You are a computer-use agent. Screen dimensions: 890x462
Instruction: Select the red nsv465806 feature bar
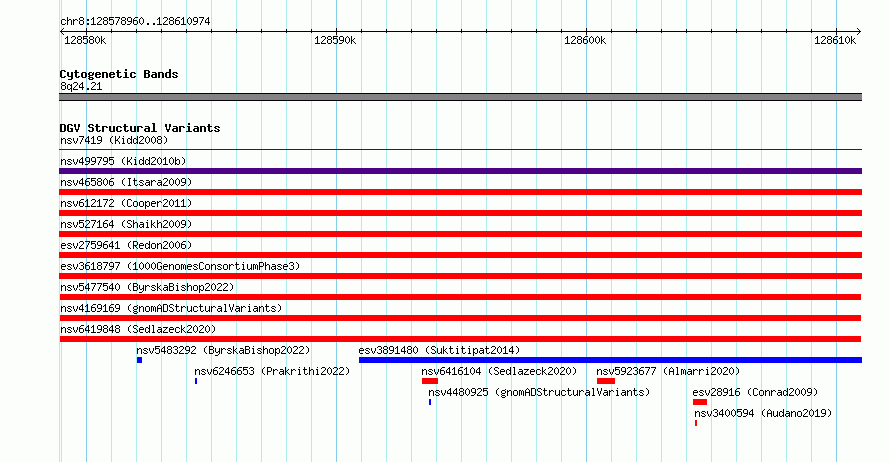(460, 192)
